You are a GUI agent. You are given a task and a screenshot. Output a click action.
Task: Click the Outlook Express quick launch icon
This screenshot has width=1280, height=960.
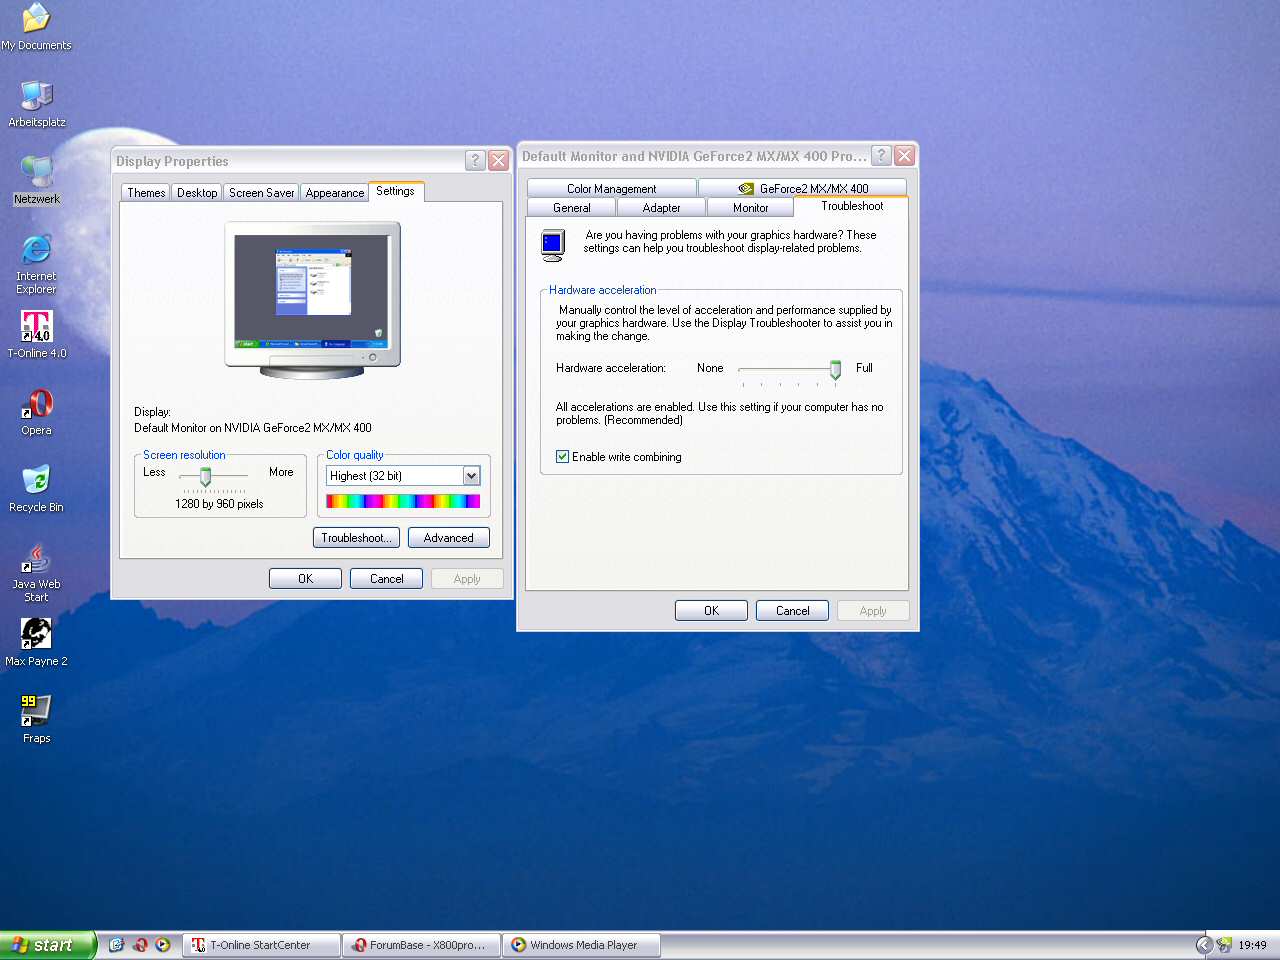[x=116, y=944]
